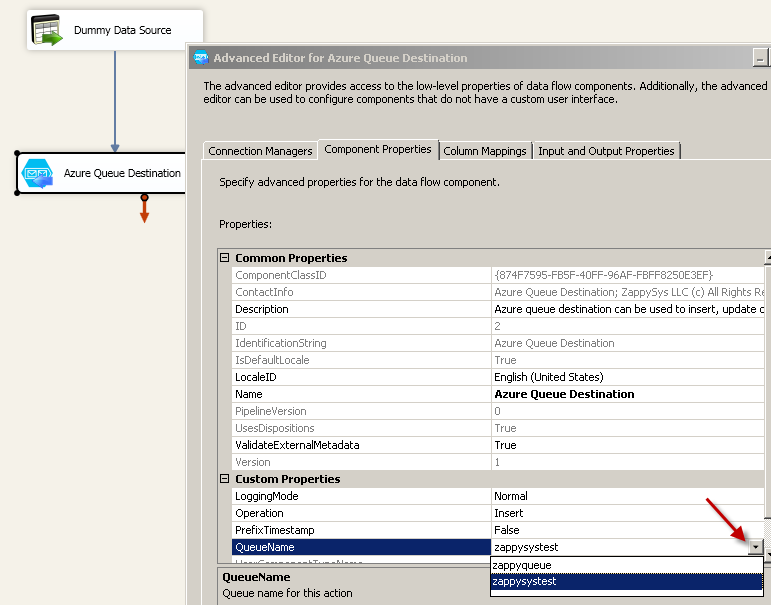Collapse the Custom Properties section
Viewport: 771px width, 605px height.
(224, 479)
